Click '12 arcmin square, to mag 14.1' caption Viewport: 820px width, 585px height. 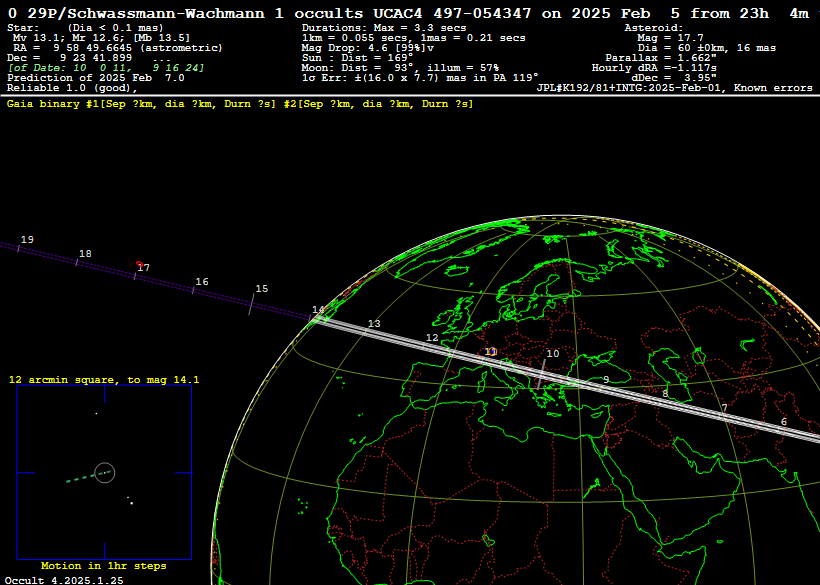104,380
